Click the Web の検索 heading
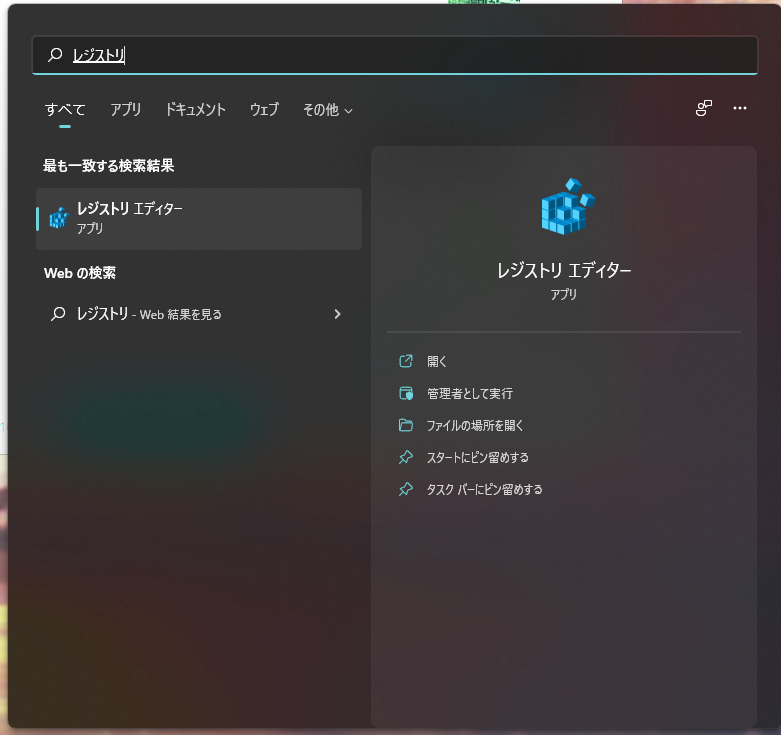This screenshot has width=781, height=735. 80,273
